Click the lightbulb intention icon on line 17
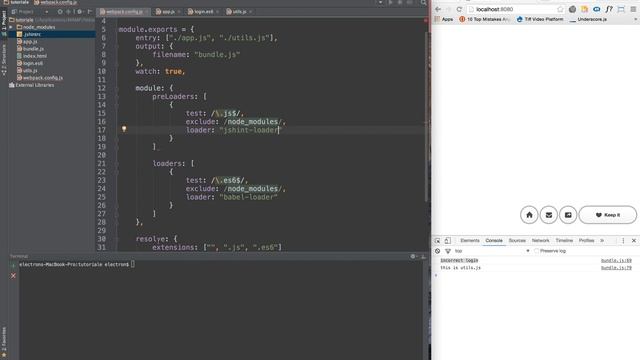This screenshot has height=360, width=640. [x=124, y=129]
